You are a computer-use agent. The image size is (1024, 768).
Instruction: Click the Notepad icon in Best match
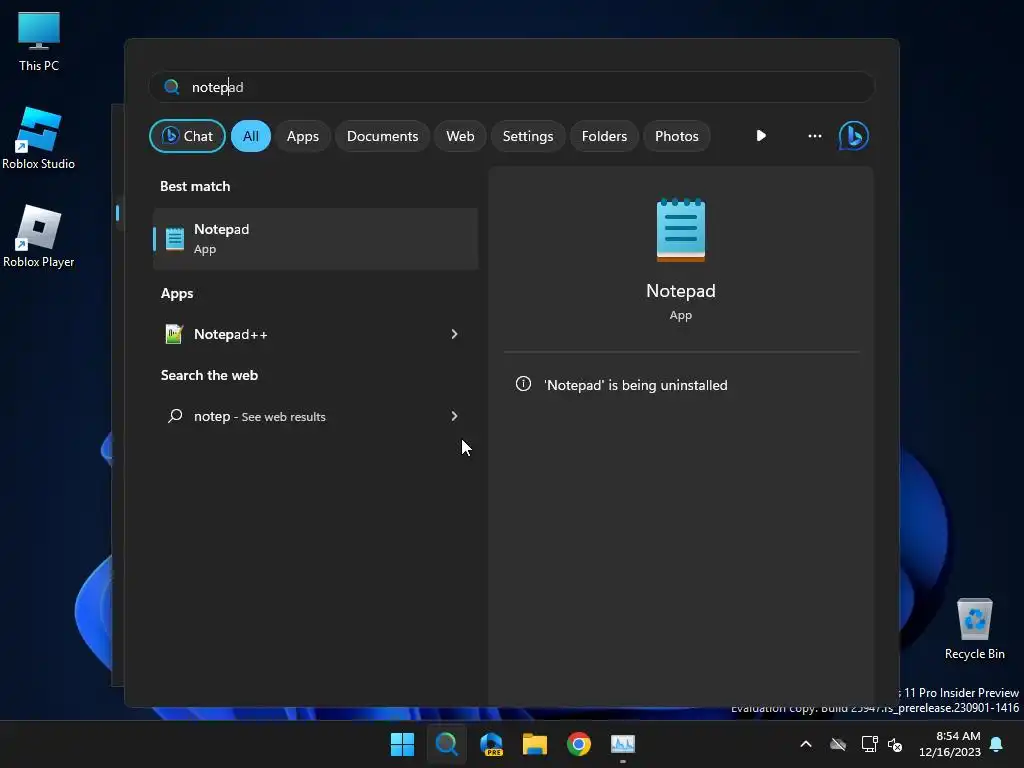point(174,238)
